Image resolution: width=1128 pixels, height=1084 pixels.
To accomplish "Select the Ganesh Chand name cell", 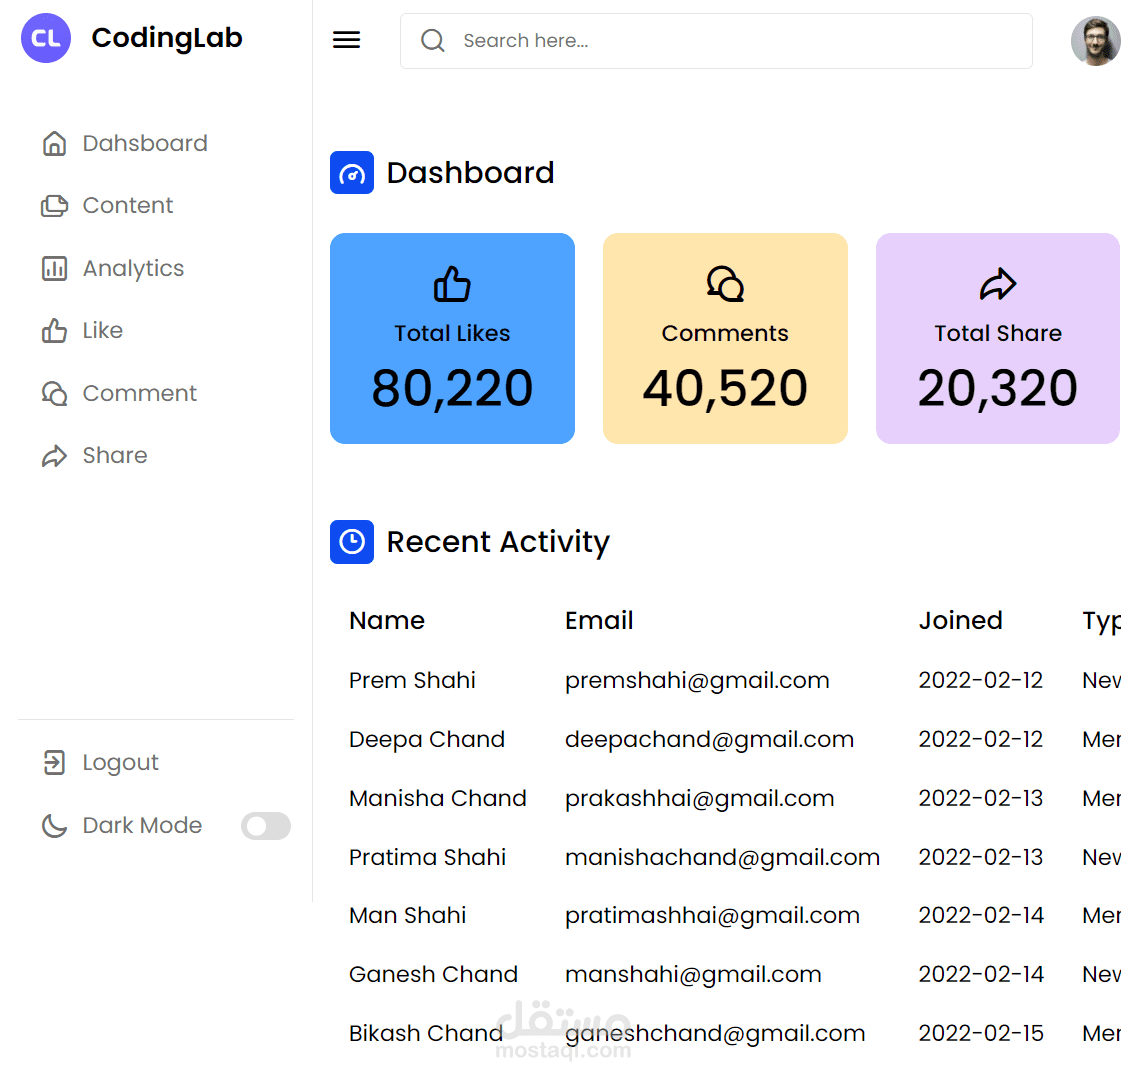I will [x=433, y=975].
